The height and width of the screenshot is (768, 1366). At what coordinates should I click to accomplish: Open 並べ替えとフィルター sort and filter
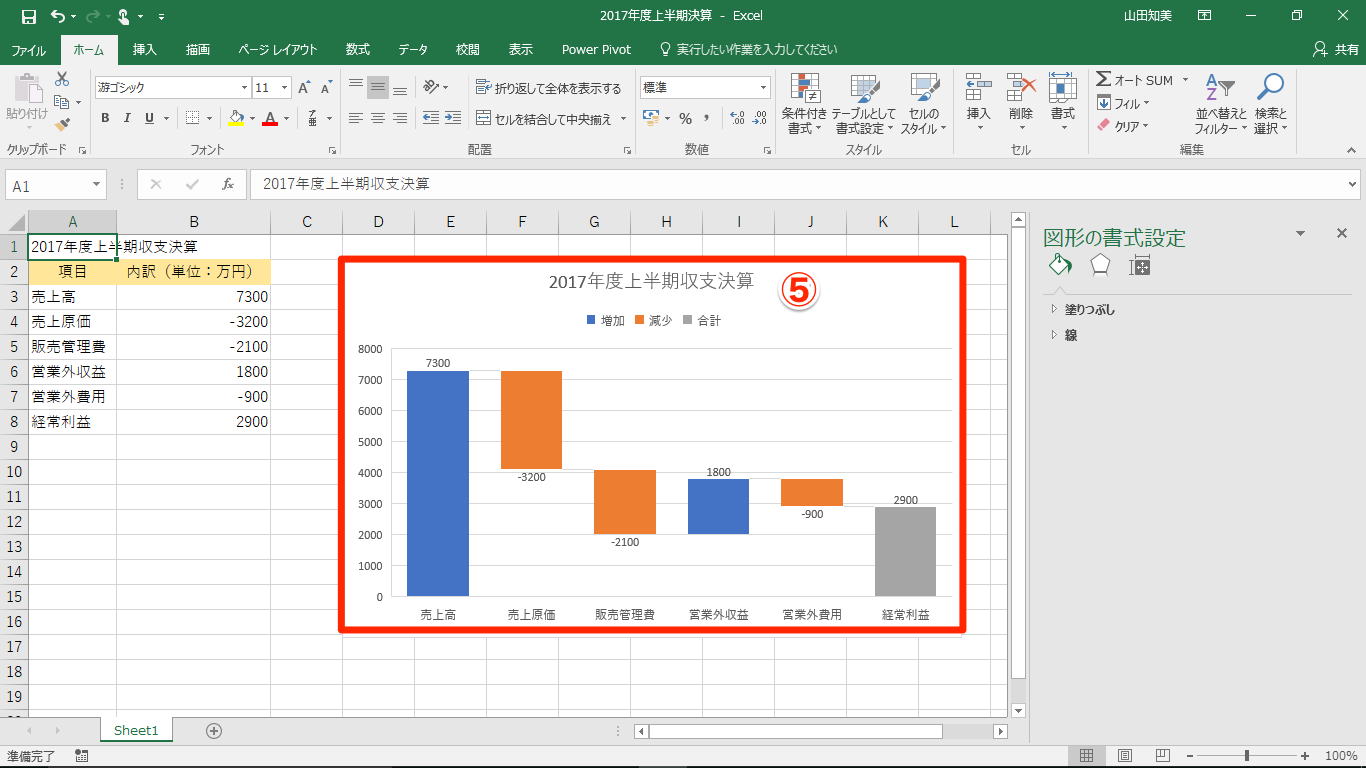[x=1220, y=104]
